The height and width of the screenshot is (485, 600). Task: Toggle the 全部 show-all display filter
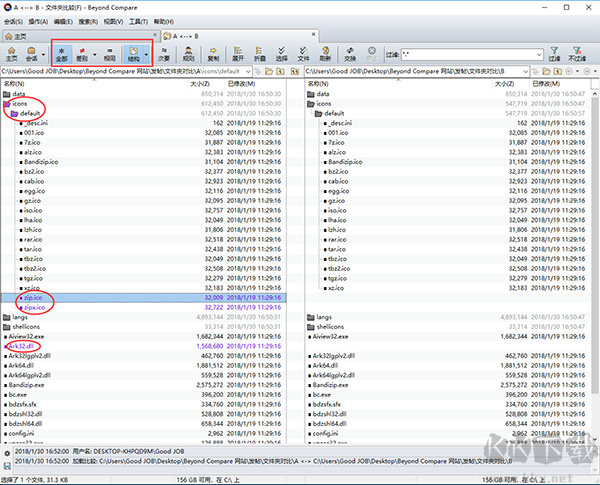pos(62,54)
